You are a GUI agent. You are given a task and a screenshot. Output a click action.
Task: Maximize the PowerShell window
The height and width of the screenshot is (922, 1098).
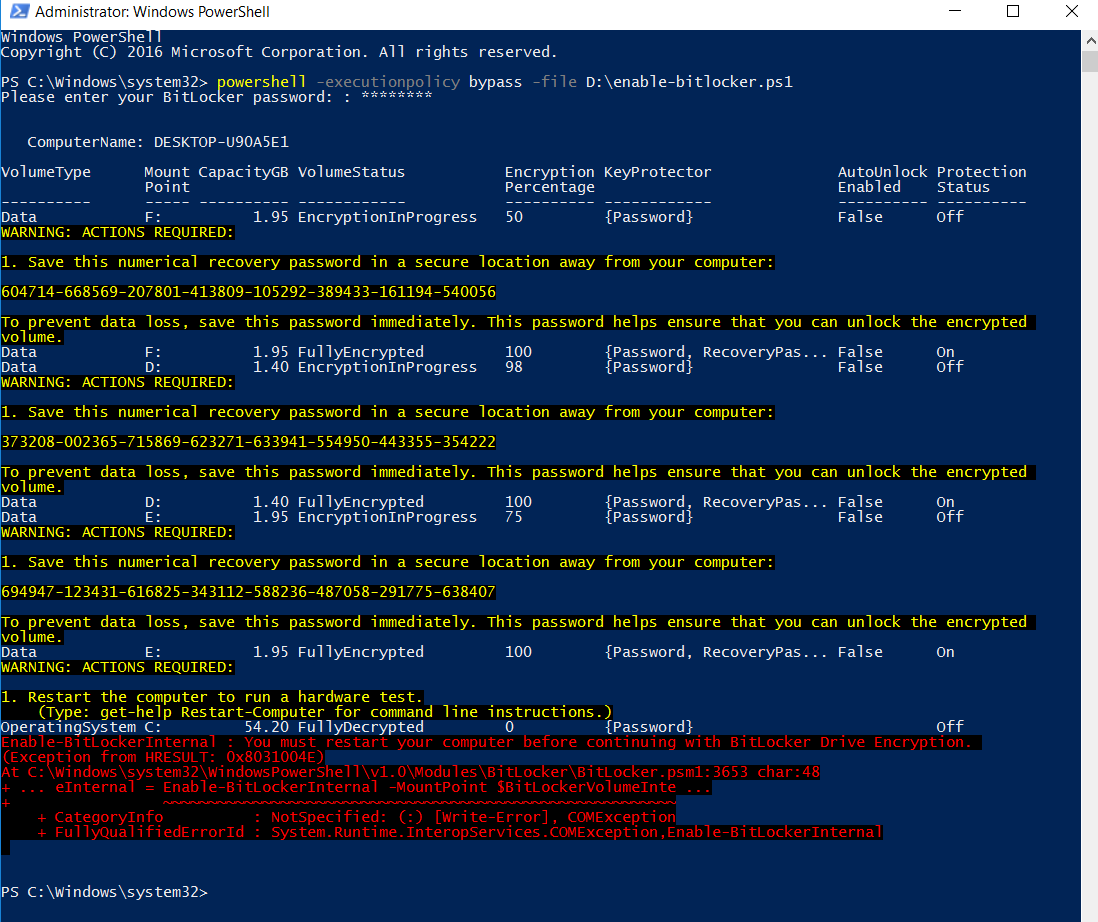tap(1013, 13)
